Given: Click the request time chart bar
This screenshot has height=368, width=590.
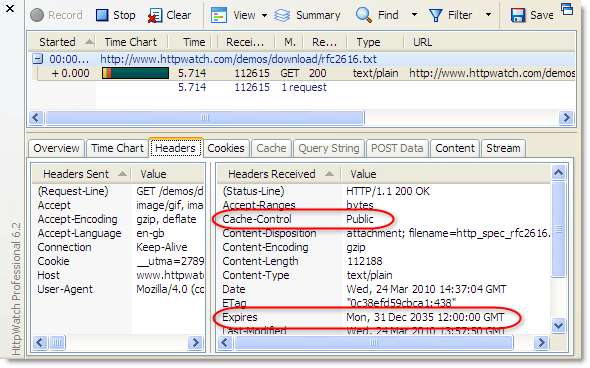Looking at the screenshot, I should [x=135, y=73].
